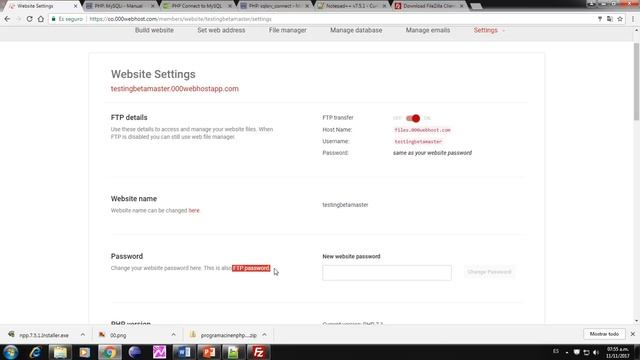Open the browser home page icon
Screen dimensions: 640x360
[x=41, y=19]
